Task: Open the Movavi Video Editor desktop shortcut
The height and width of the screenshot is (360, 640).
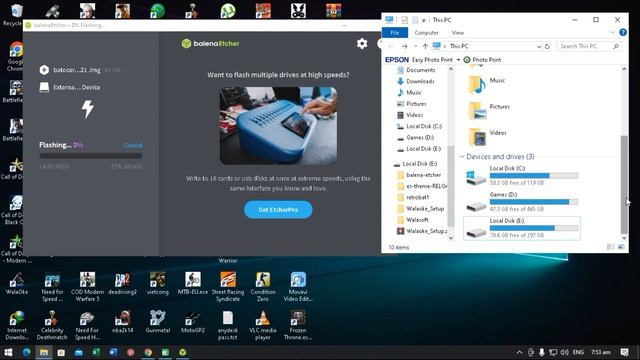Action: point(298,287)
